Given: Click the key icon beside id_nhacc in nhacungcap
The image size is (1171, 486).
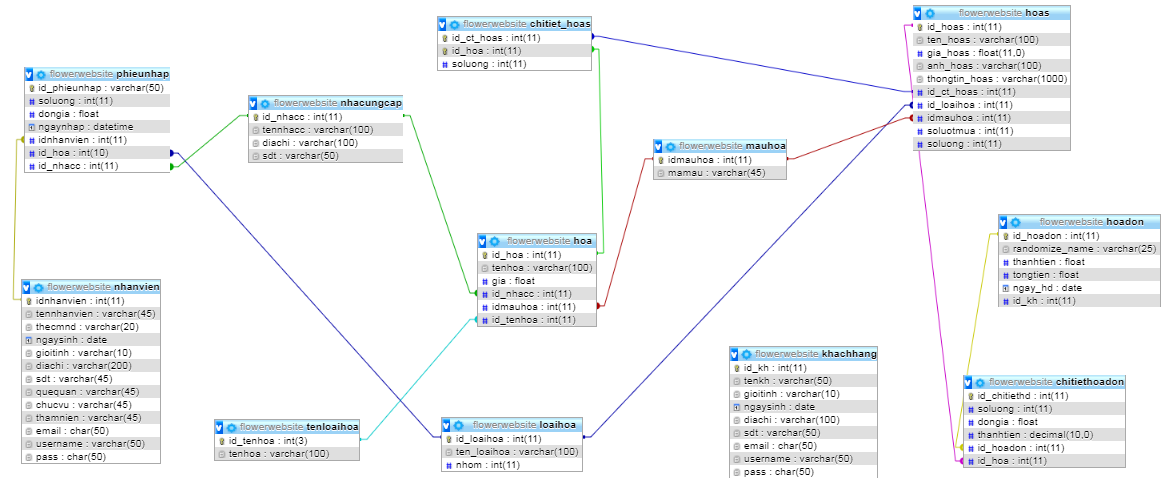Looking at the screenshot, I should [x=256, y=116].
